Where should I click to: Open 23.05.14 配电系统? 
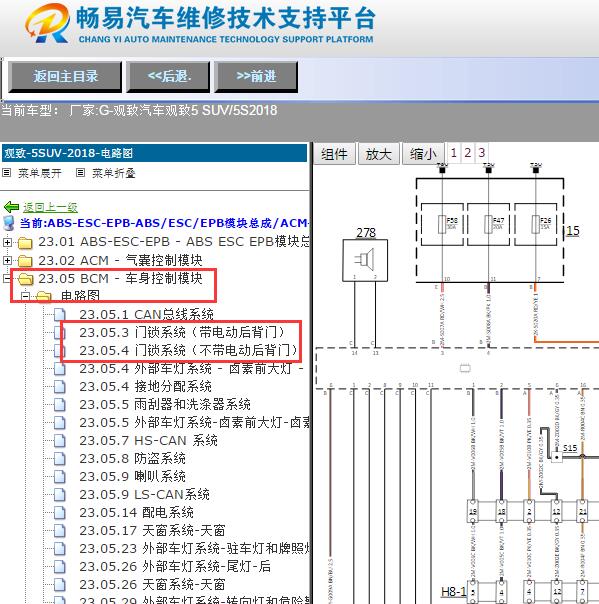click(136, 512)
